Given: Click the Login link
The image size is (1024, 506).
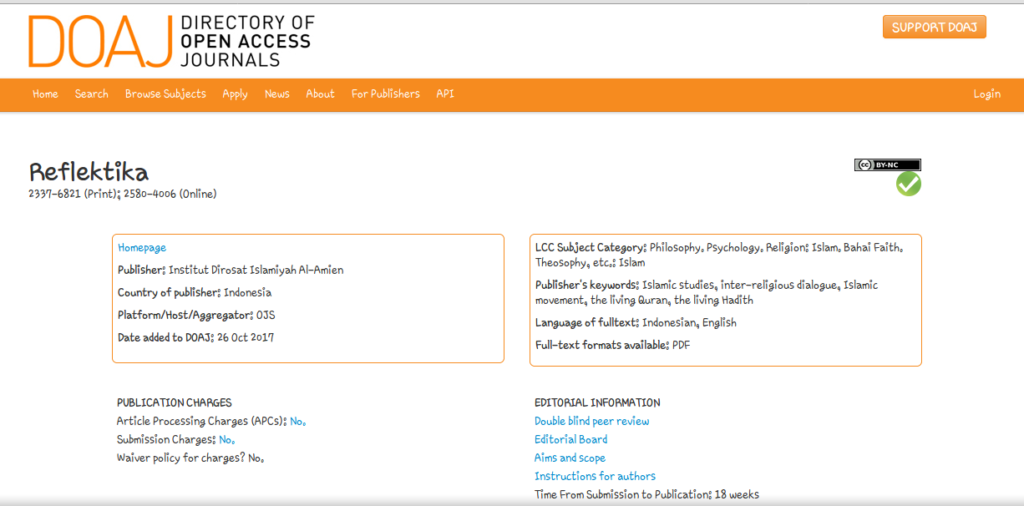Looking at the screenshot, I should pyautogui.click(x=986, y=94).
